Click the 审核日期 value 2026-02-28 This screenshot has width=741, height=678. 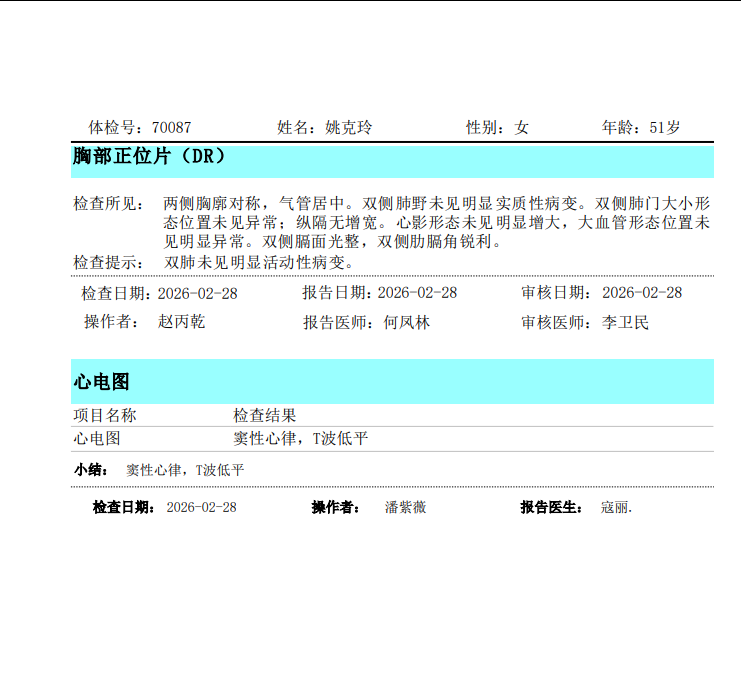tap(642, 293)
